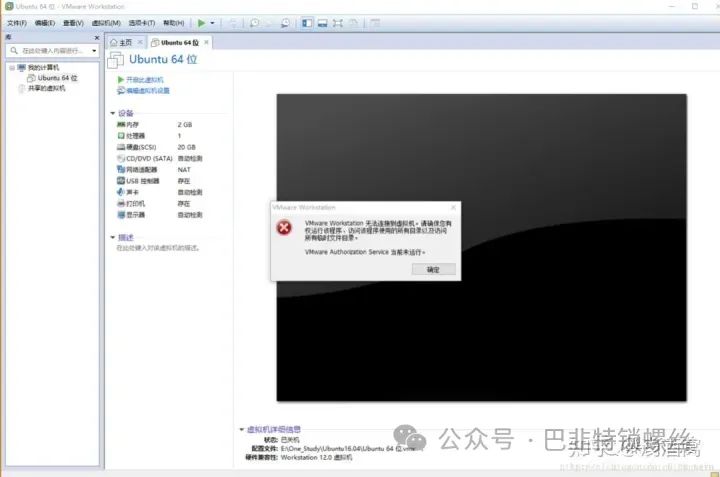The width and height of the screenshot is (720, 477).
Task: Open the 编辑(E) menu
Action: 45,23
